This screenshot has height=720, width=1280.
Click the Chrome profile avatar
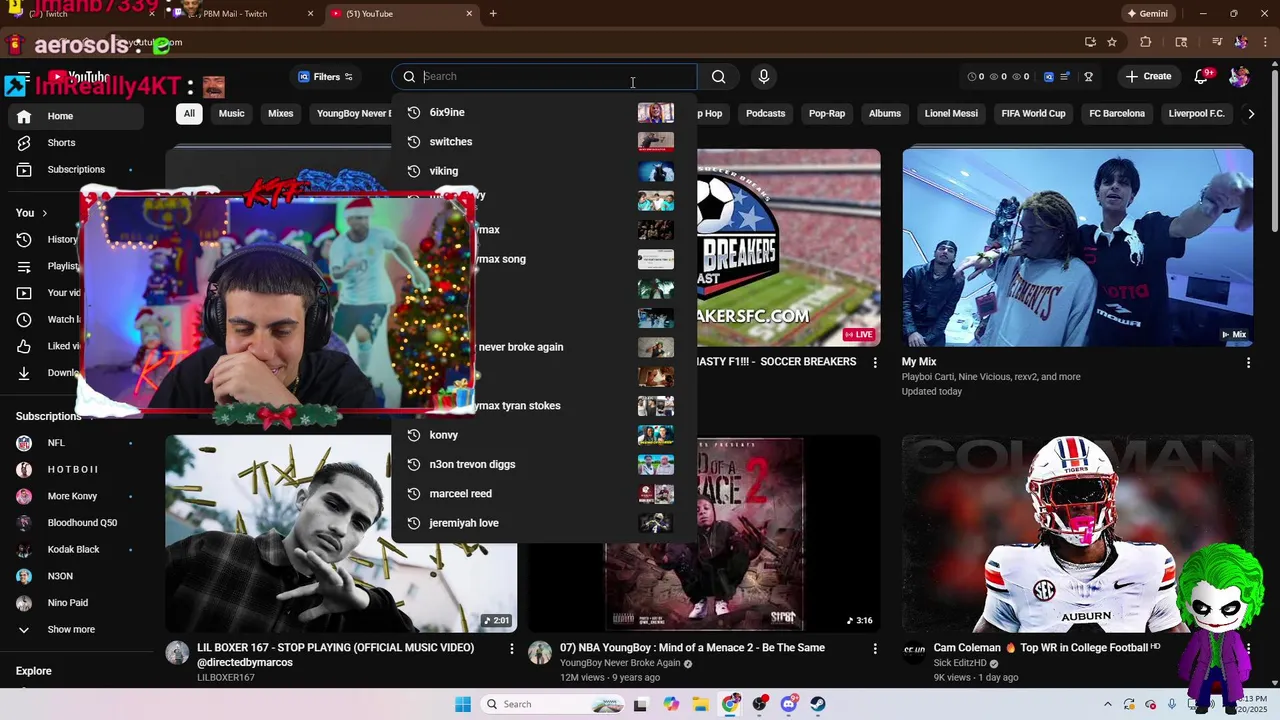click(1241, 42)
